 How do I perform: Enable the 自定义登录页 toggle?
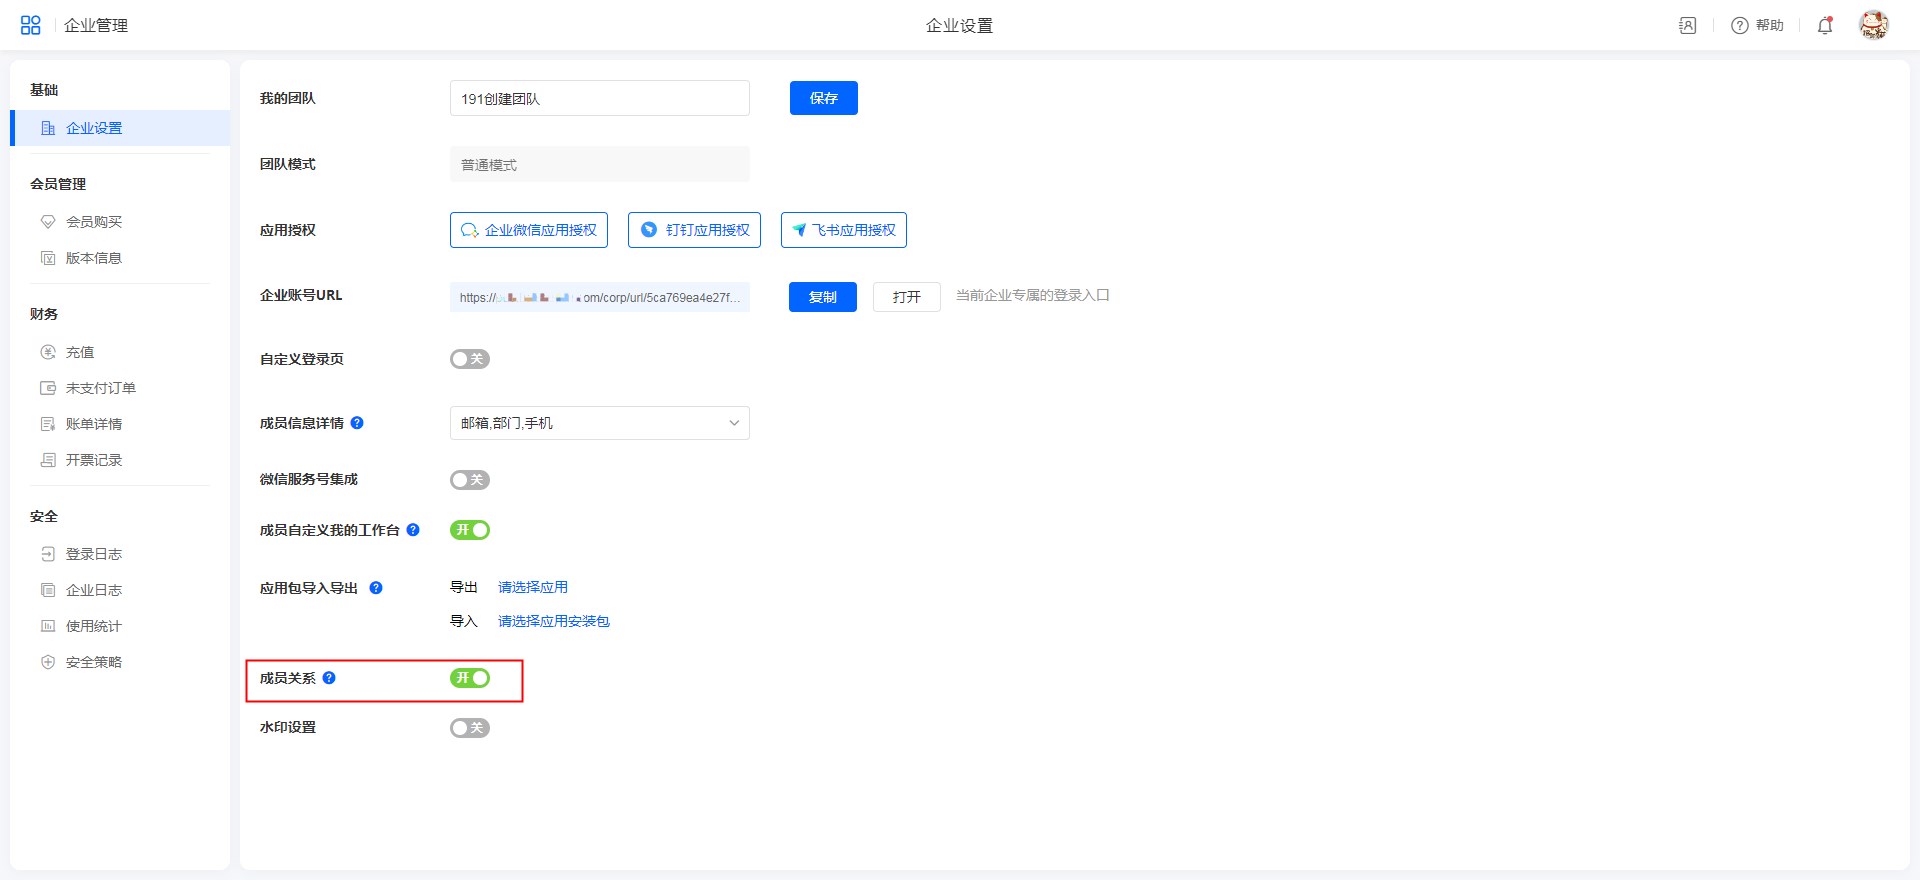coord(469,359)
